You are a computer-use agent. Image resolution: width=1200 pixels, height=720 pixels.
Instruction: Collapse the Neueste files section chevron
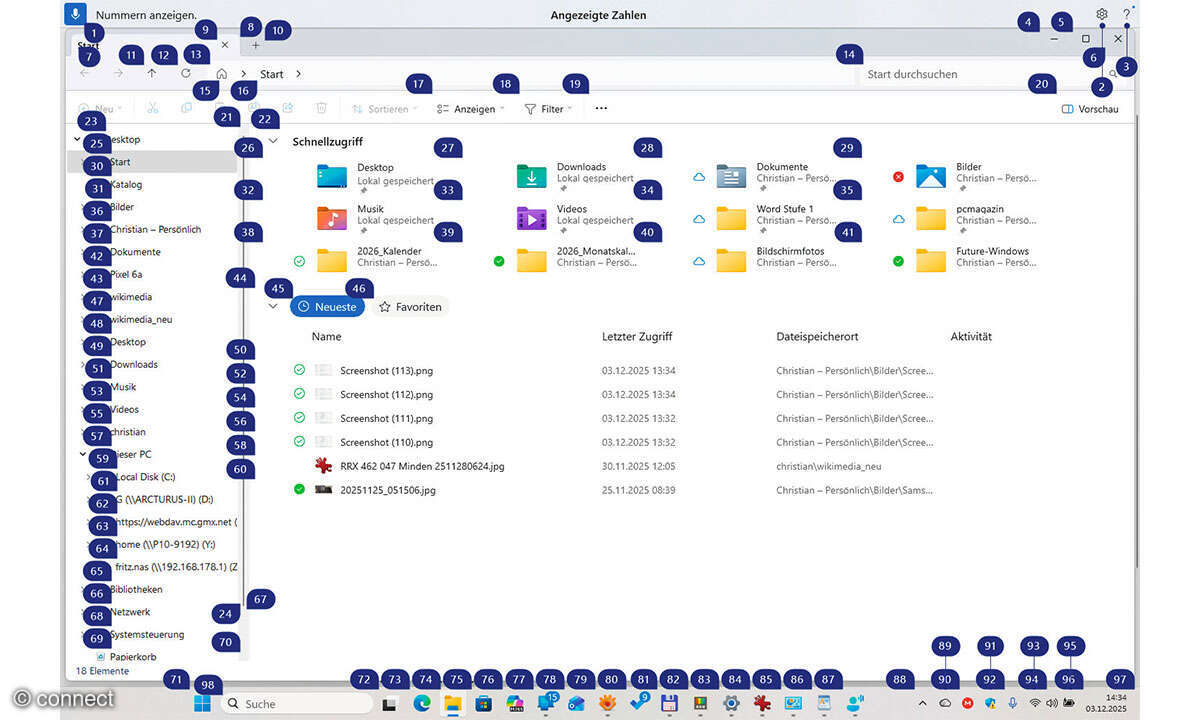274,306
